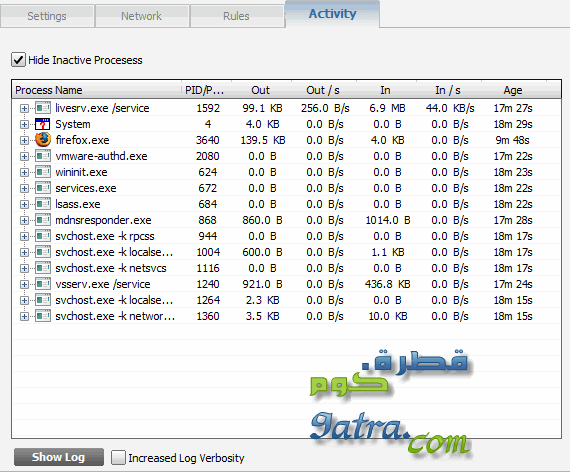Sort by In column header

point(385,90)
